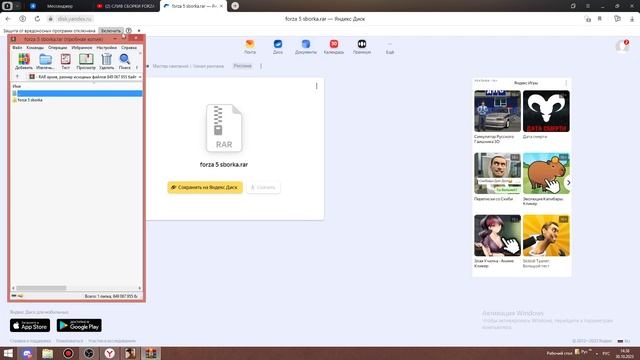
Task: Reload the browser page
Action: click(x=37, y=19)
